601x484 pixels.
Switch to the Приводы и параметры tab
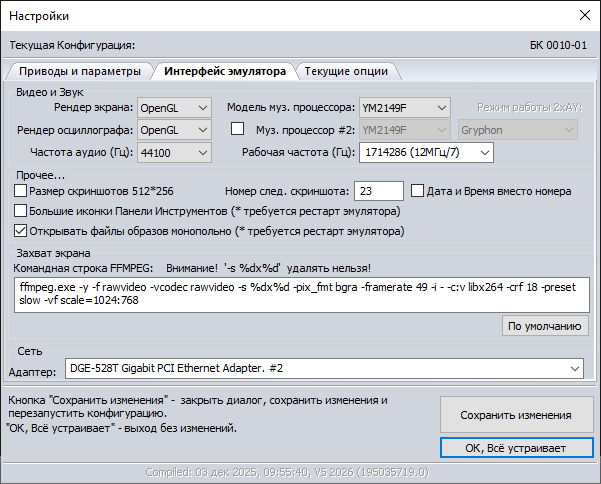tap(79, 71)
